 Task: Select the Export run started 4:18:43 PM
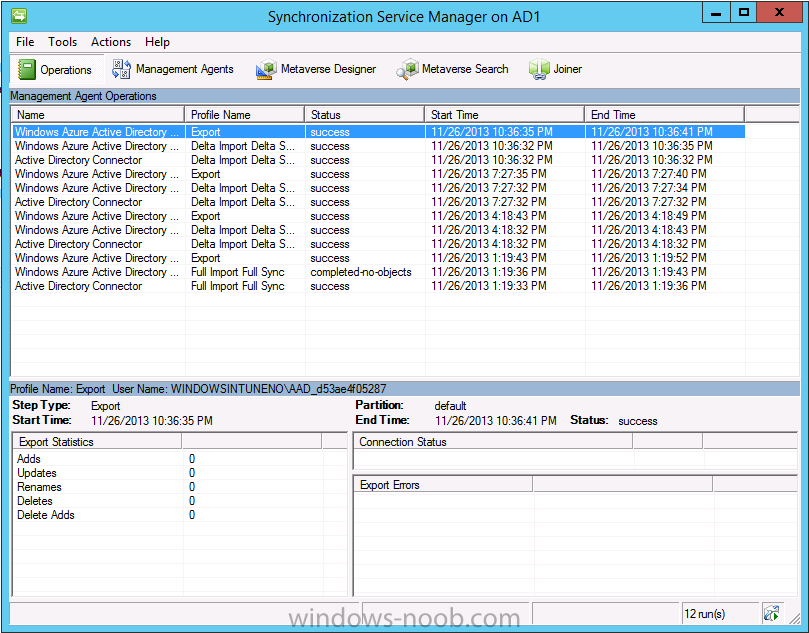pos(379,216)
